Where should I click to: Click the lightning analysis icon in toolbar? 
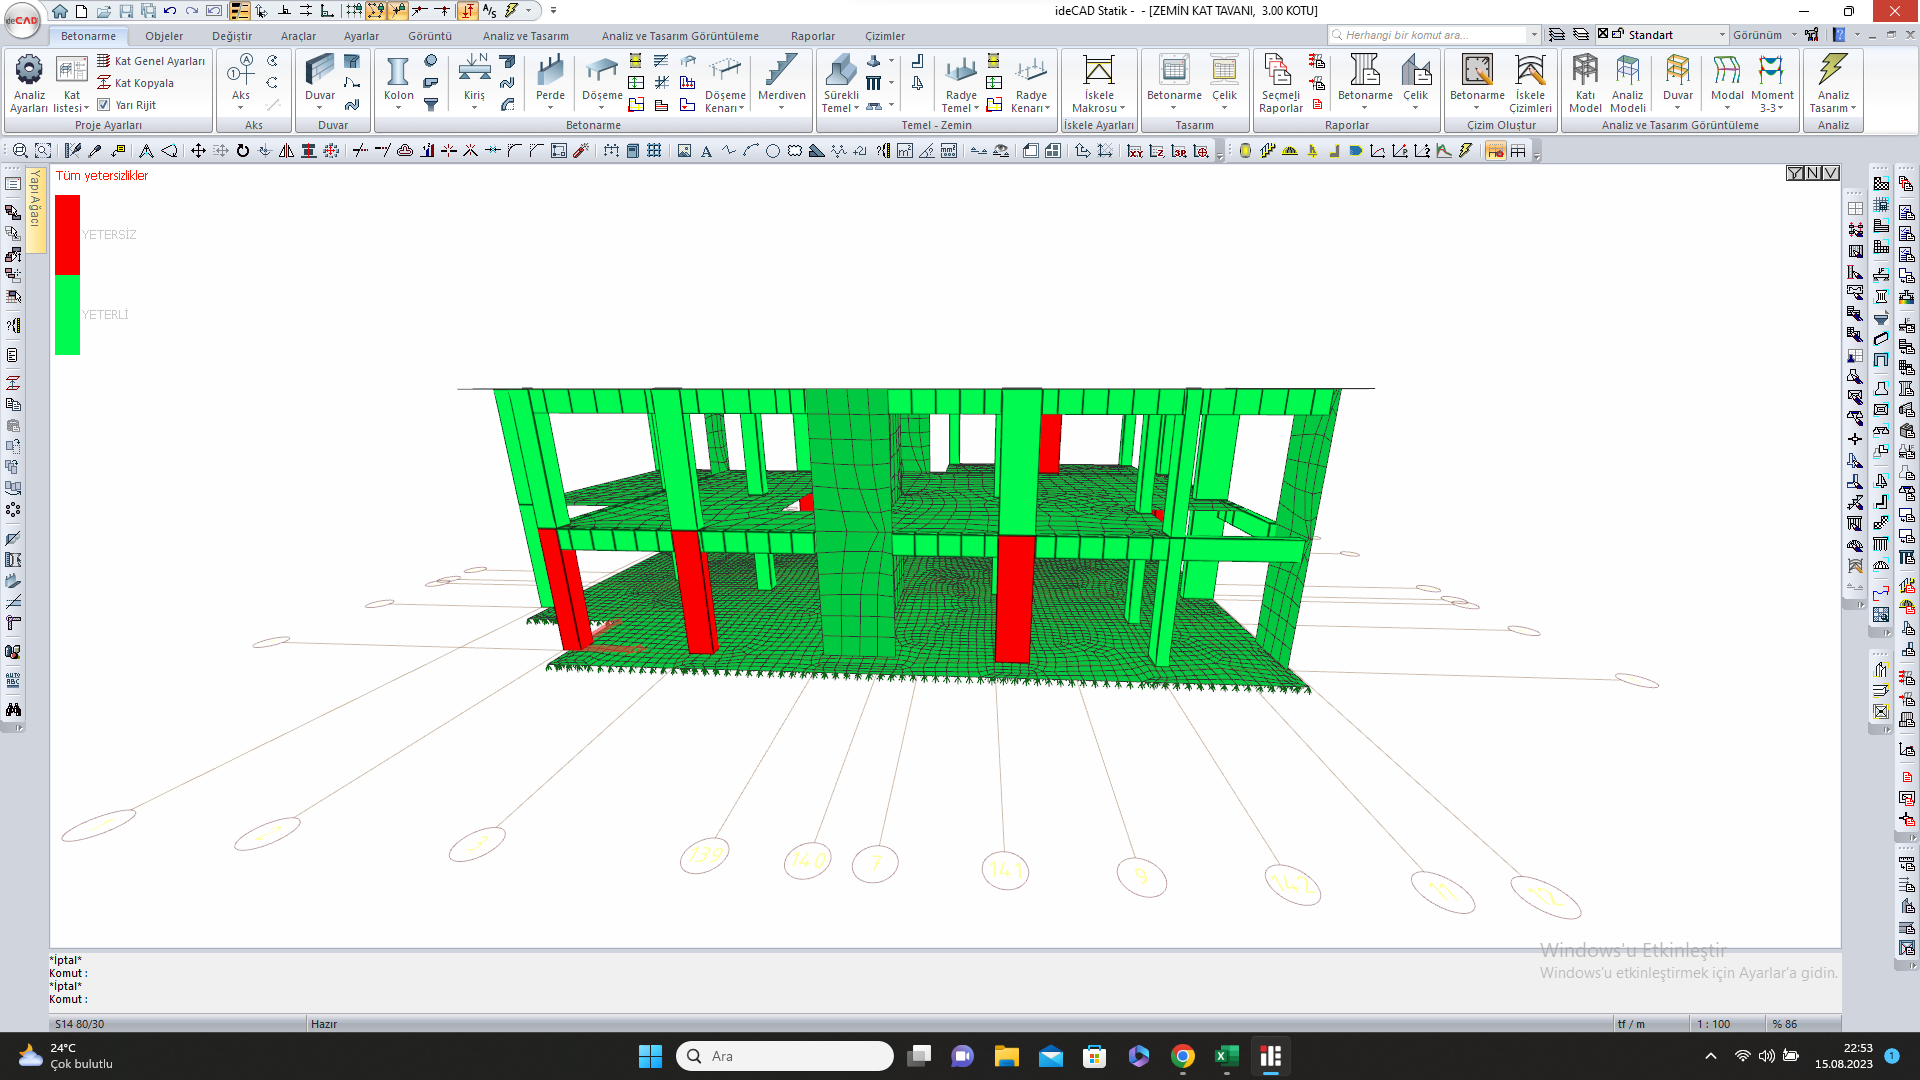[x=1465, y=151]
